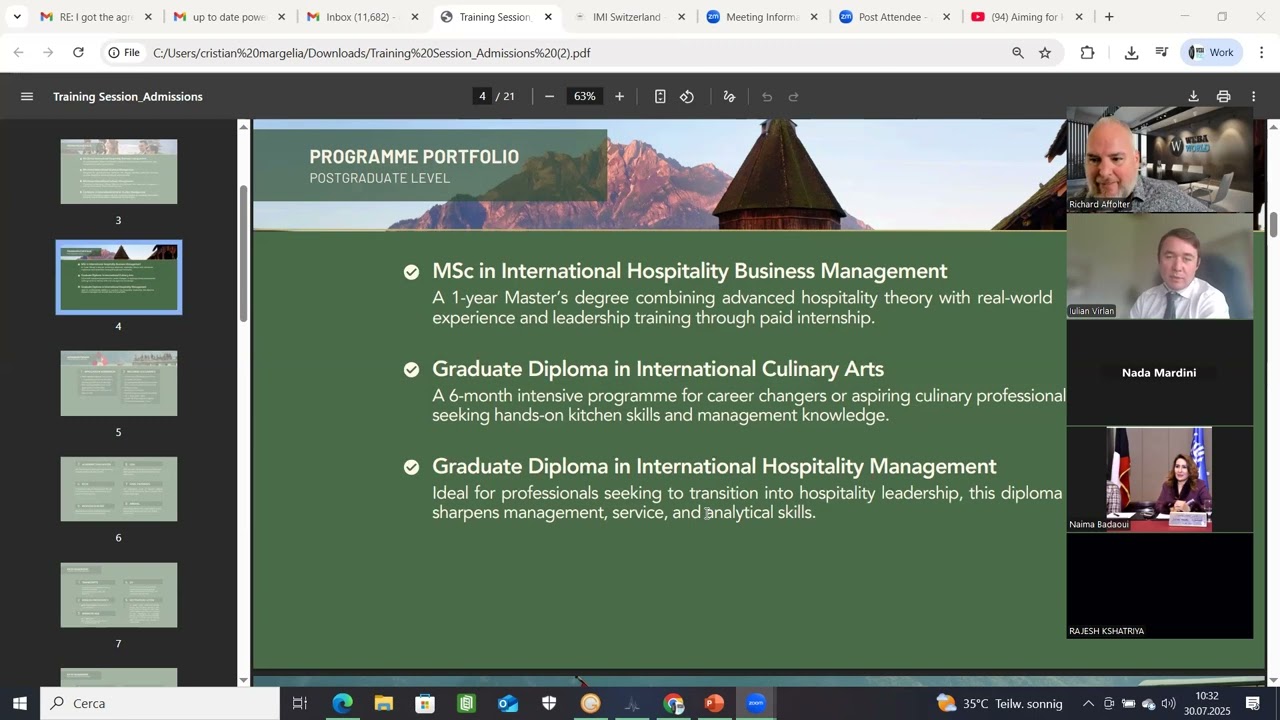The image size is (1280, 720).
Task: Select Iulian Virlan's video tile
Action: 1160,267
